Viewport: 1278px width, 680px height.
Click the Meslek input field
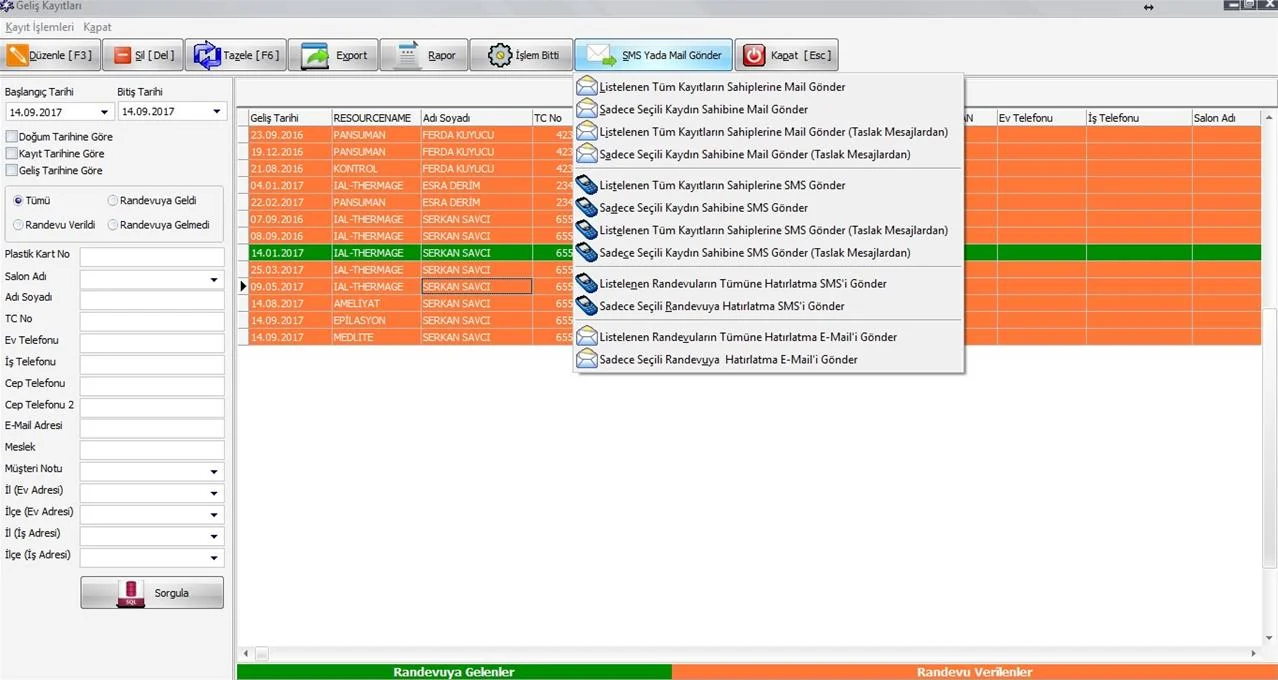152,450
